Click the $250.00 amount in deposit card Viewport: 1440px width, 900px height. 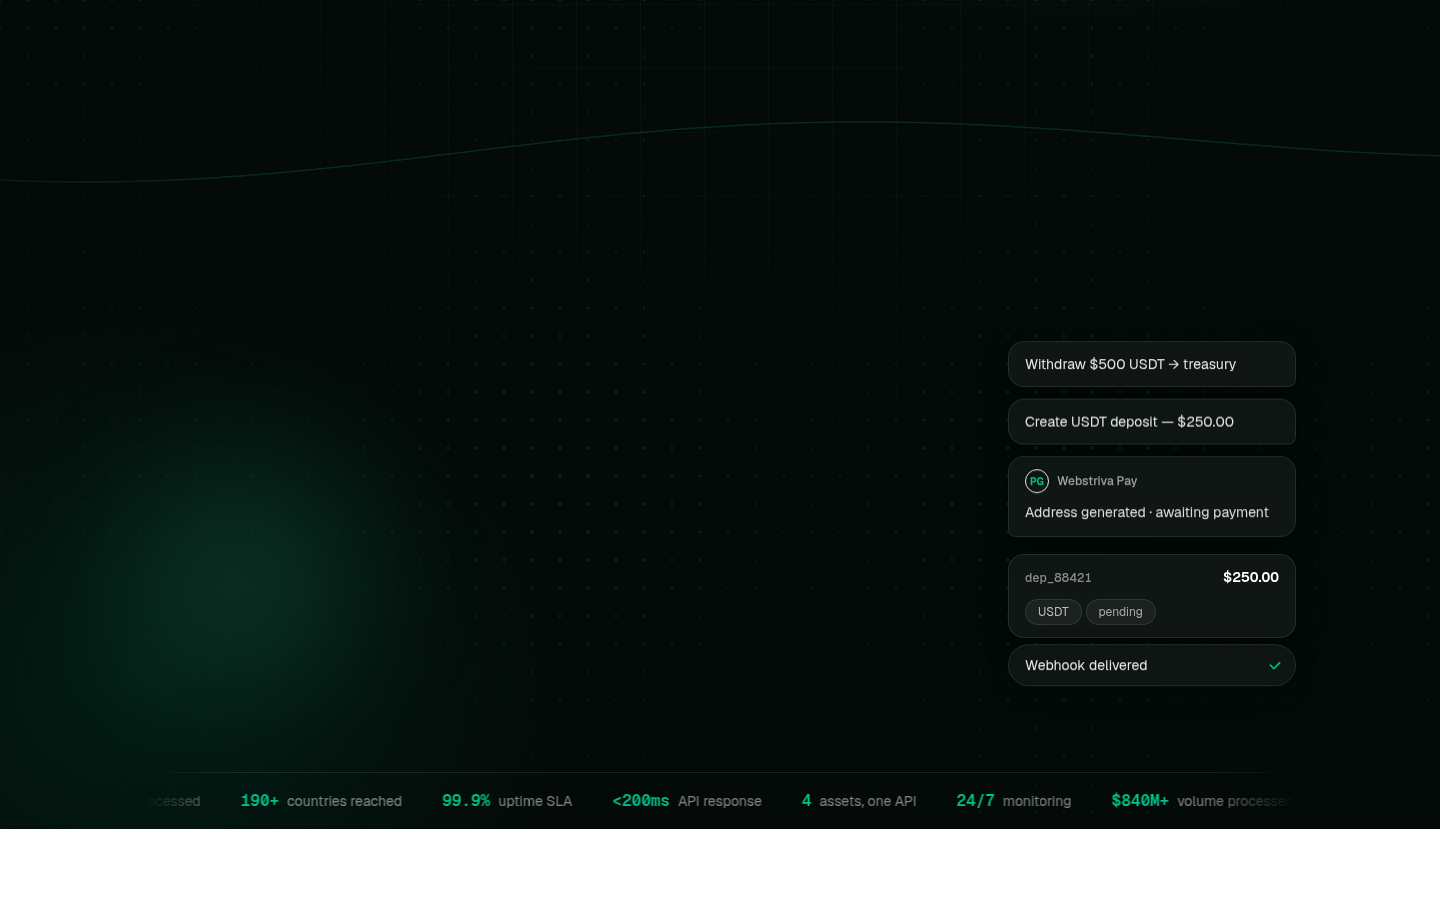coord(1250,577)
